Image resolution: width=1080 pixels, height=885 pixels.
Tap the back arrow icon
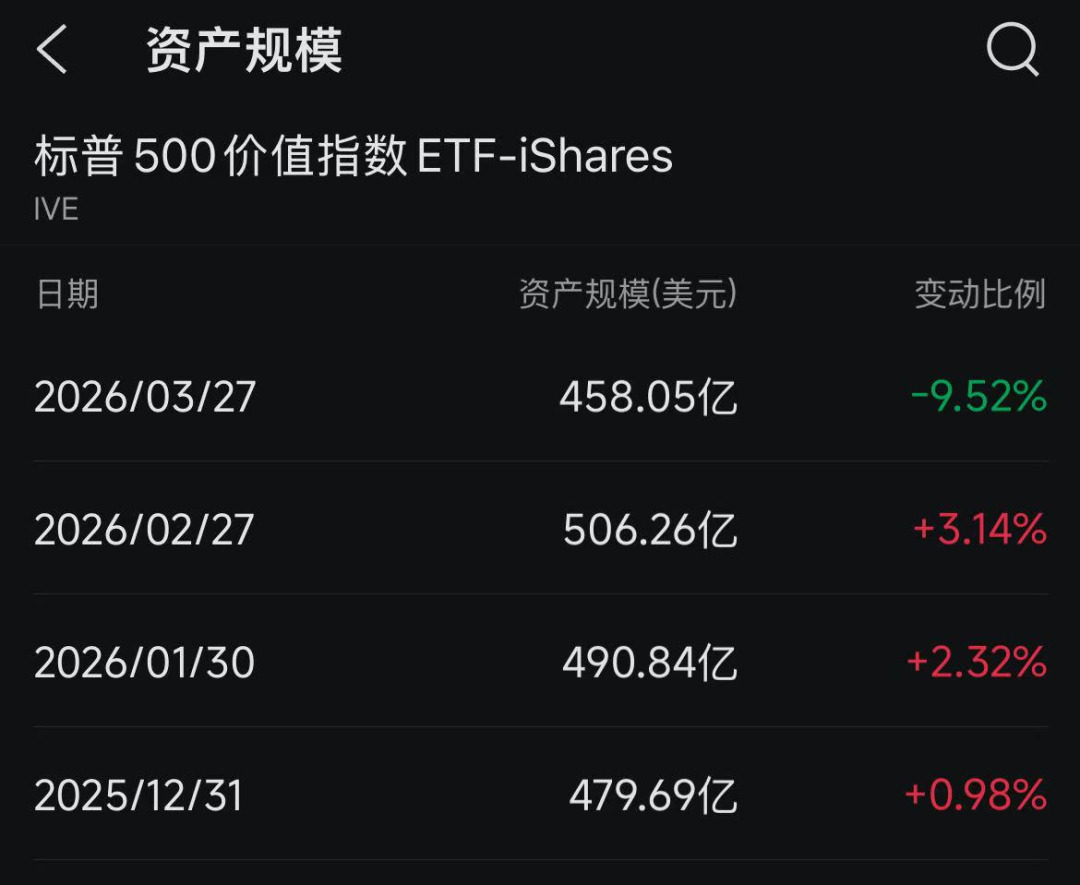(x=52, y=50)
